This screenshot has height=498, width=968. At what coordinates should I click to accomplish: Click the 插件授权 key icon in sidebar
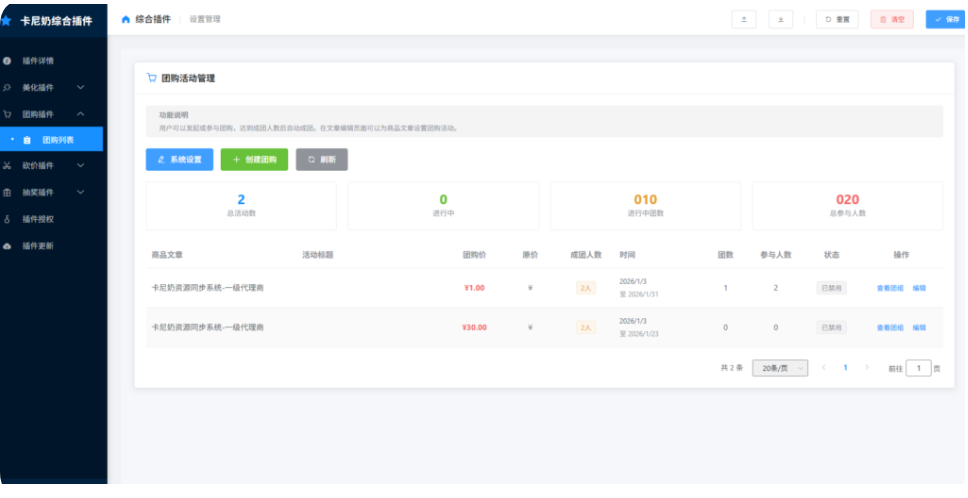[x=8, y=219]
